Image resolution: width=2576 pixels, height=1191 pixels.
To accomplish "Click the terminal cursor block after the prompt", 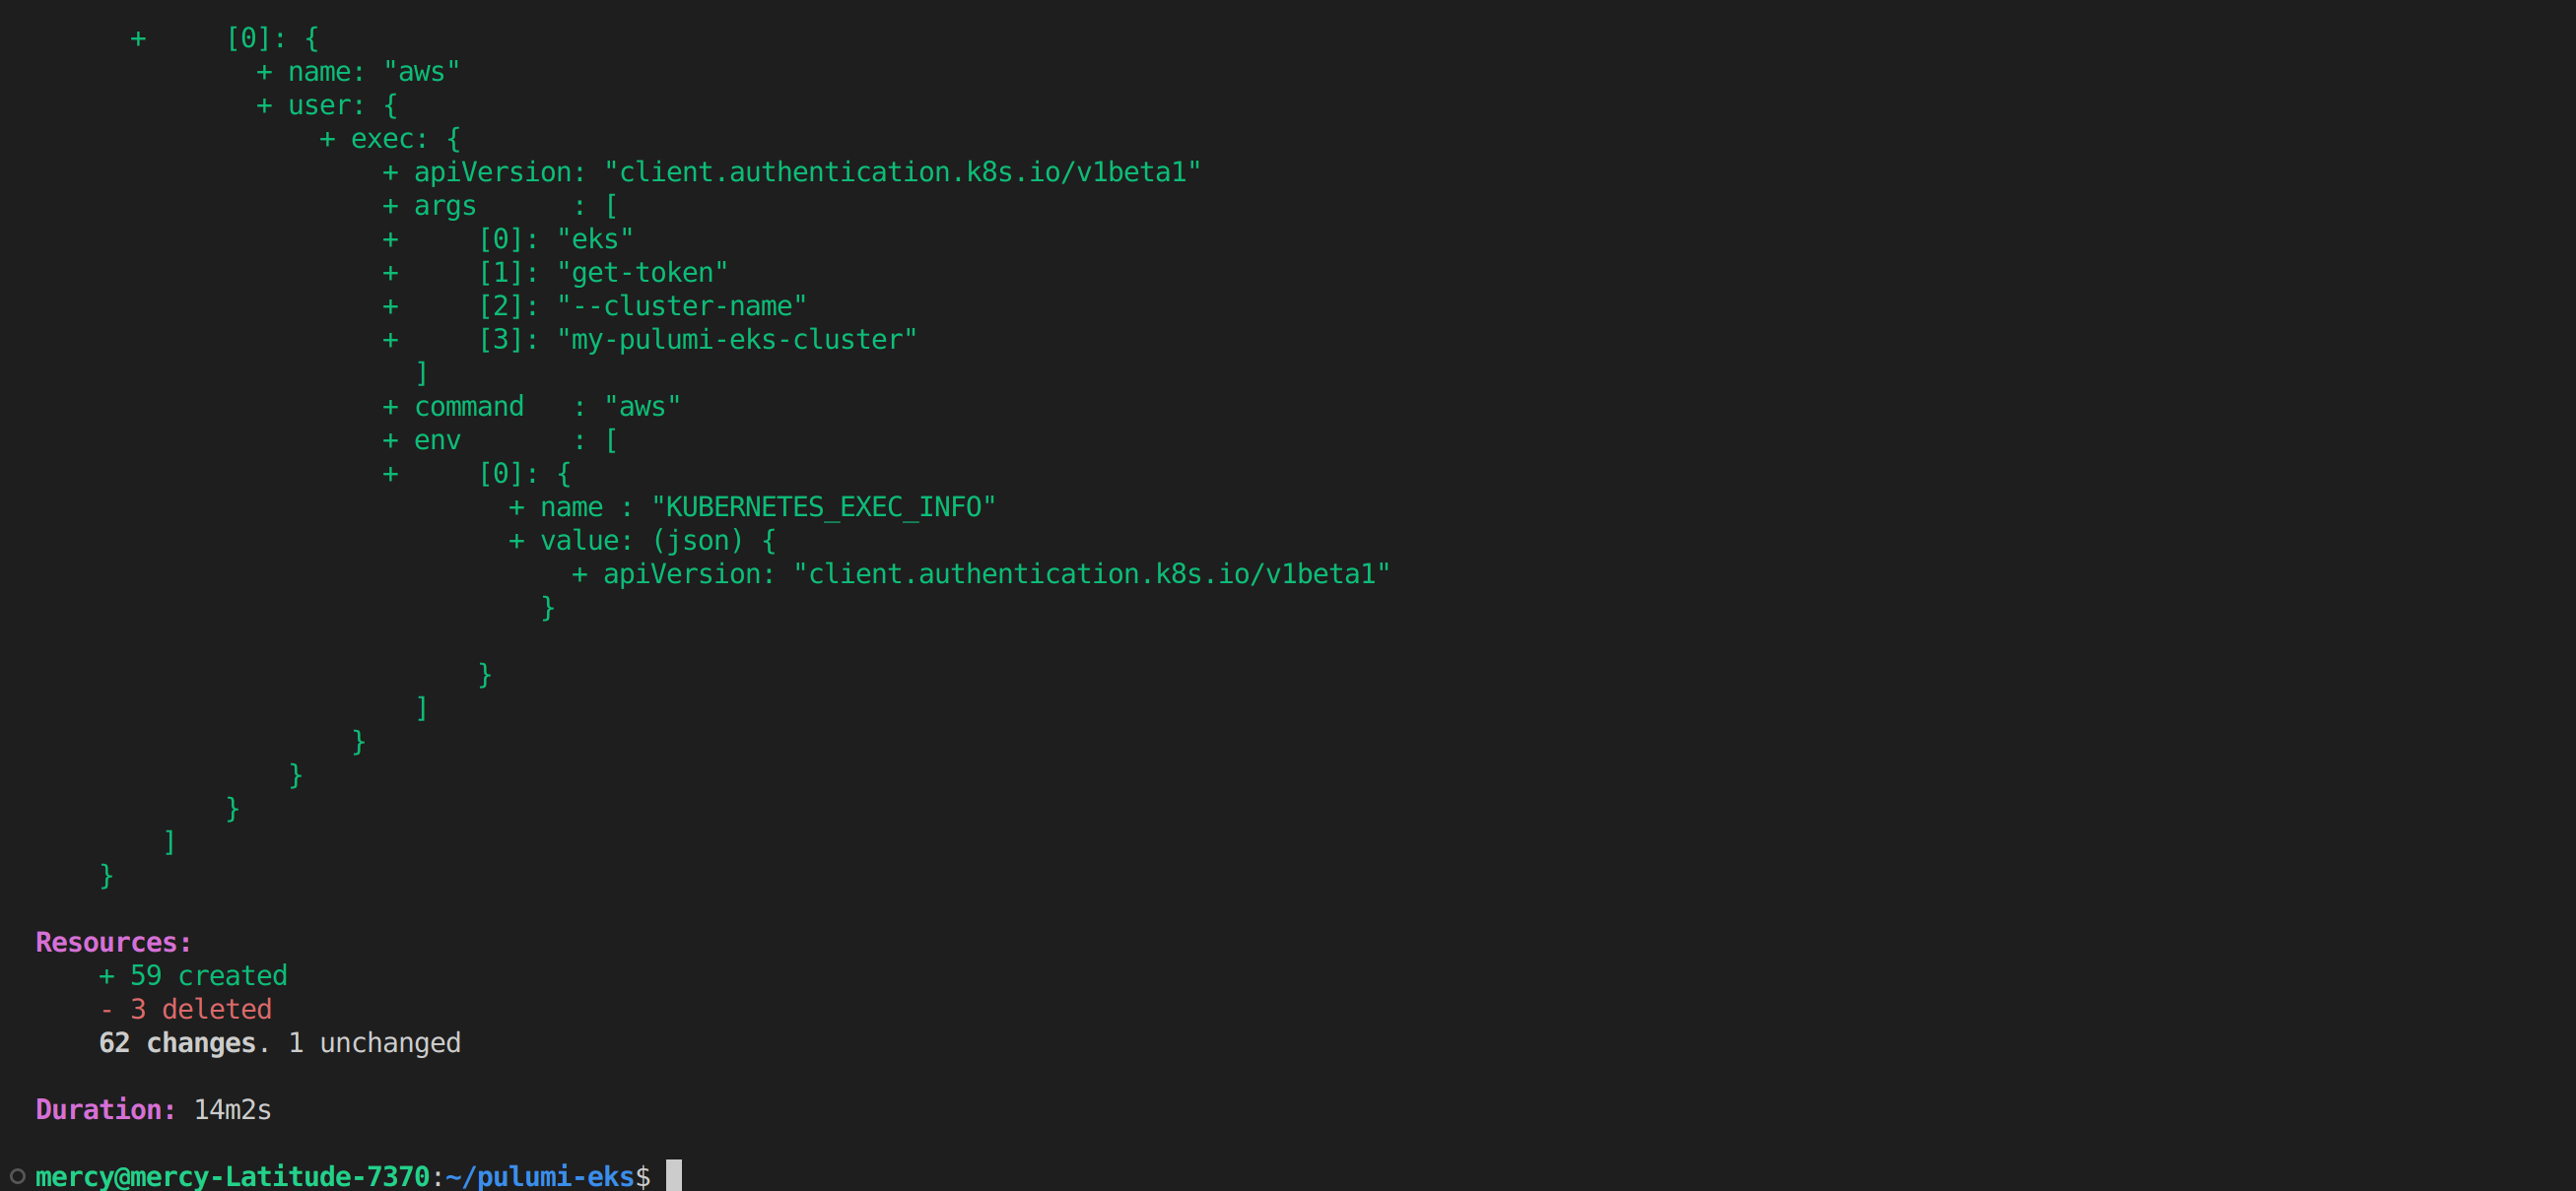I will pos(674,1176).
